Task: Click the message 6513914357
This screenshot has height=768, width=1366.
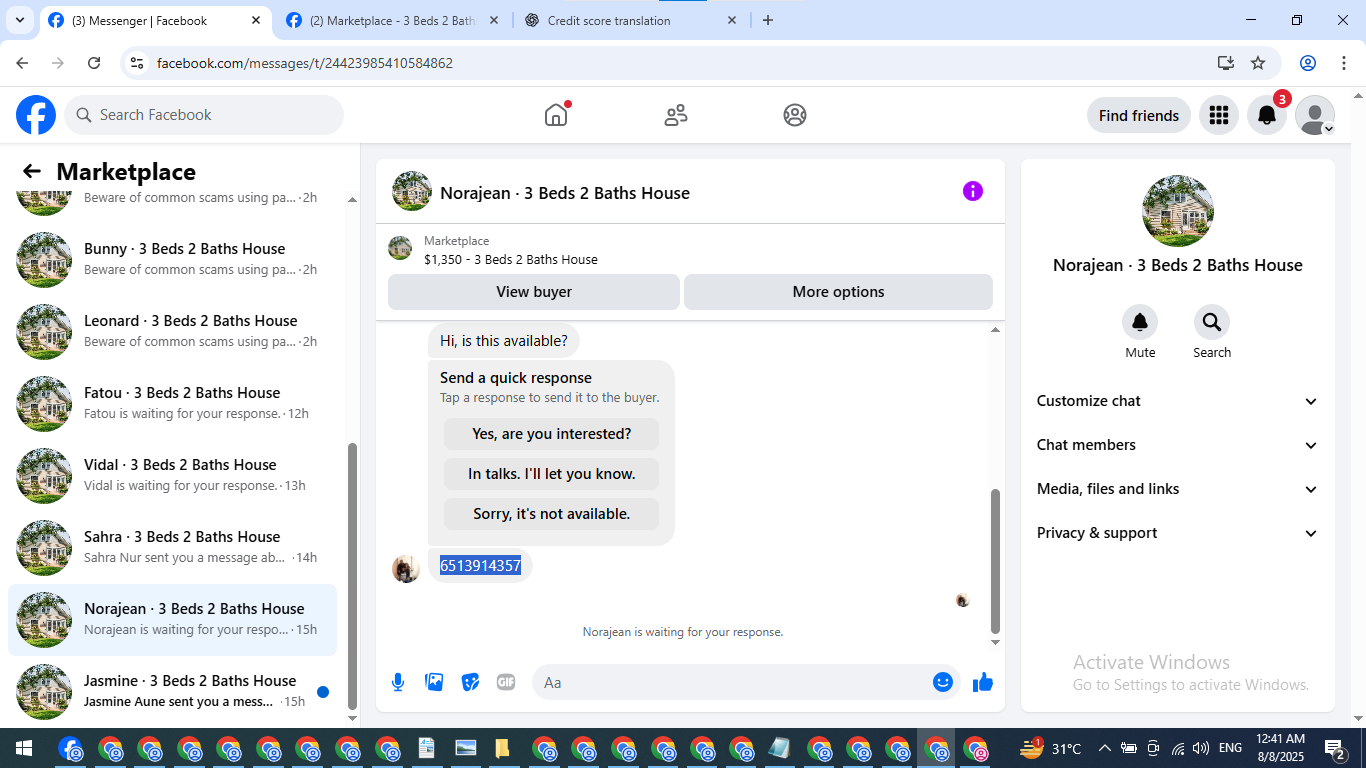Action: [x=481, y=566]
